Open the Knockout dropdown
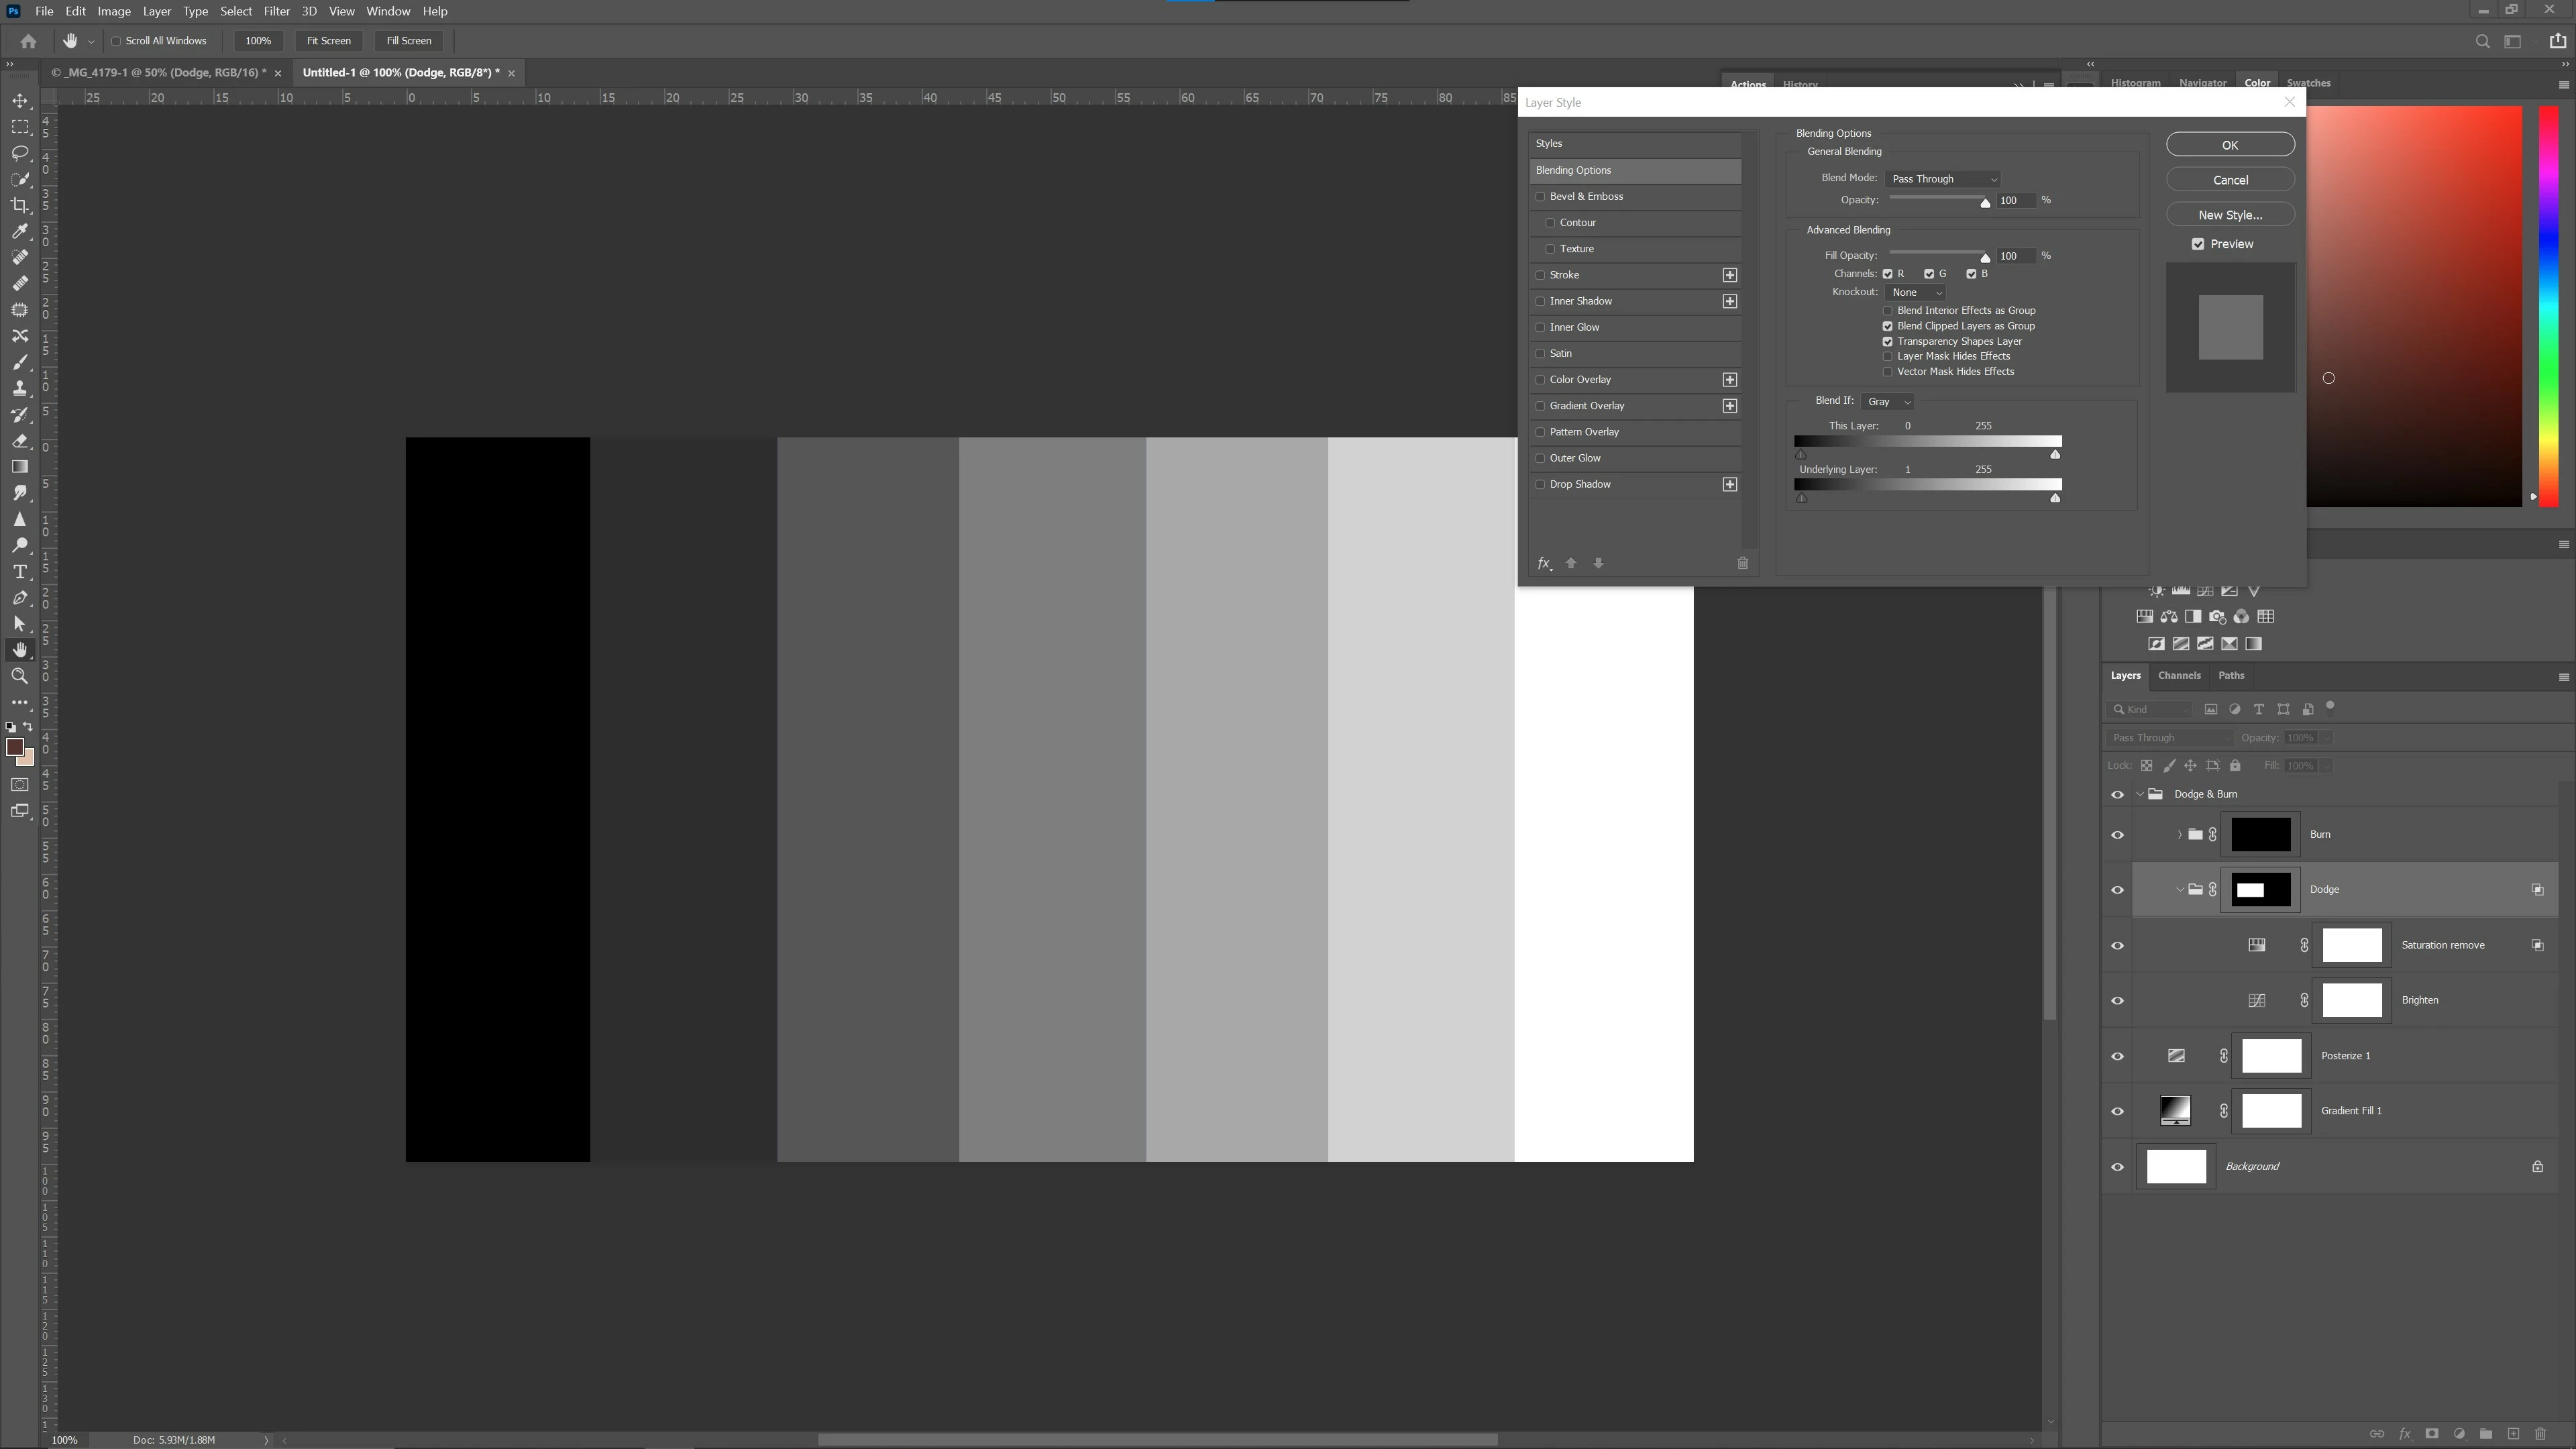Screen dimensions: 2576x1449 pyautogui.click(x=1914, y=293)
